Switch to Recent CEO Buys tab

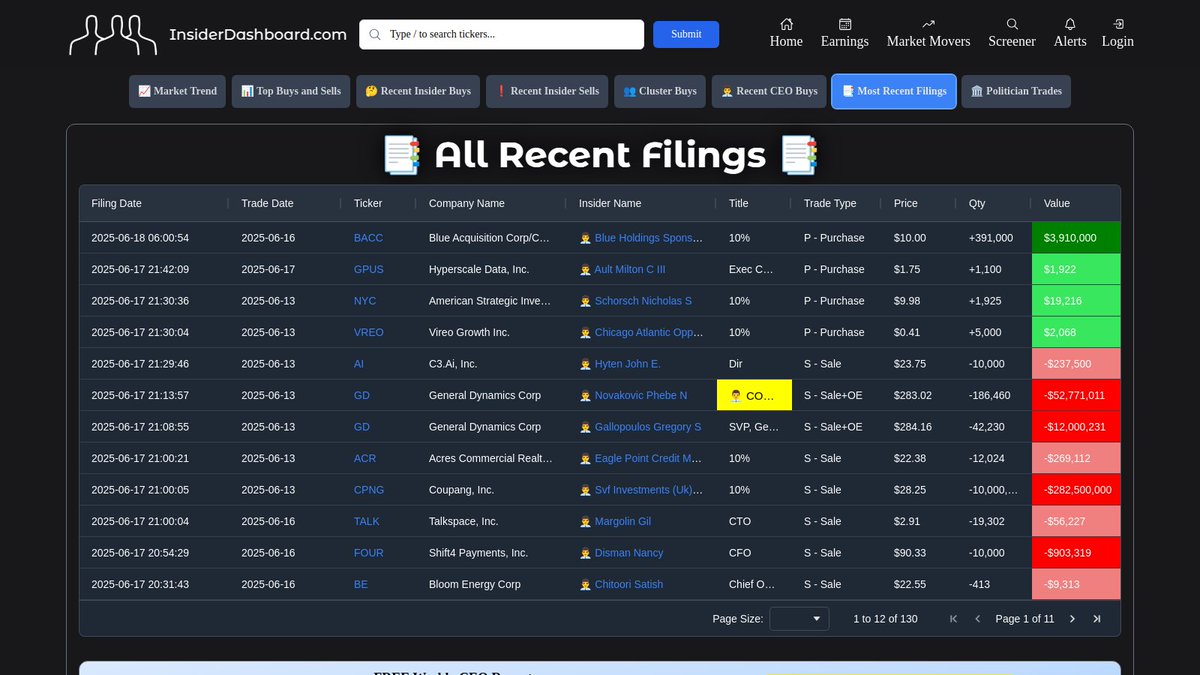tap(769, 91)
